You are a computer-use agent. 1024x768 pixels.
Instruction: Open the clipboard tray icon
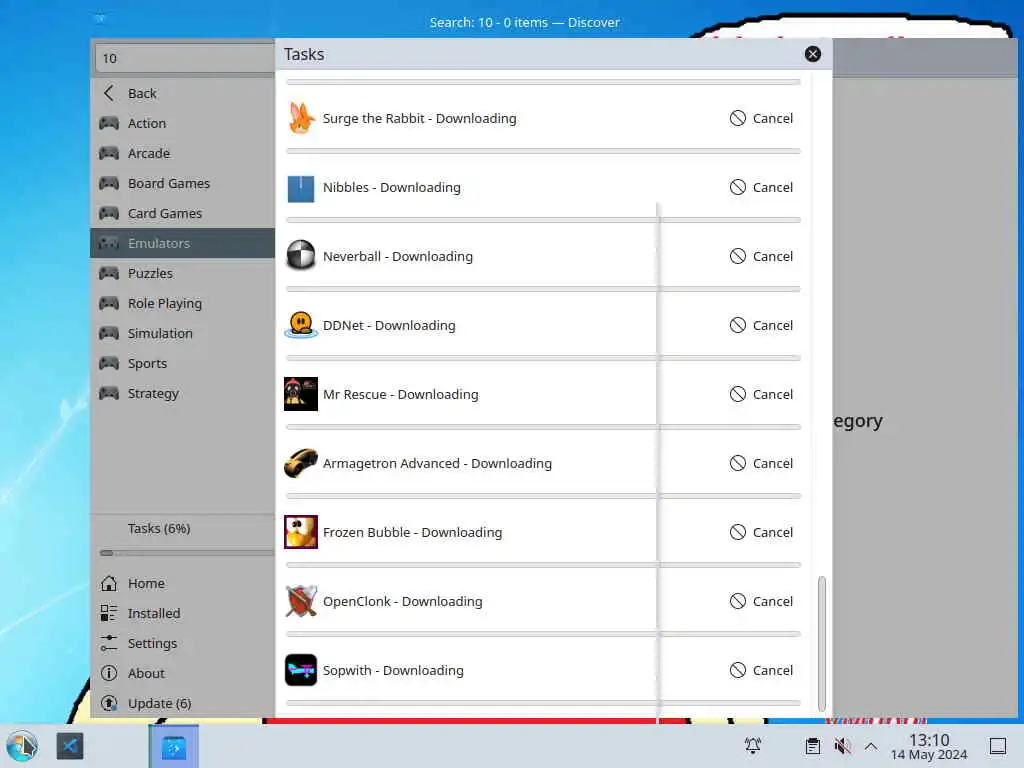click(812, 746)
